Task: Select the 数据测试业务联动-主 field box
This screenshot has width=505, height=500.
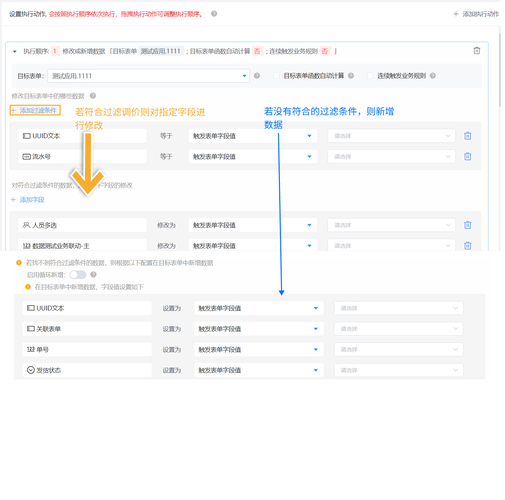Action: (82, 245)
